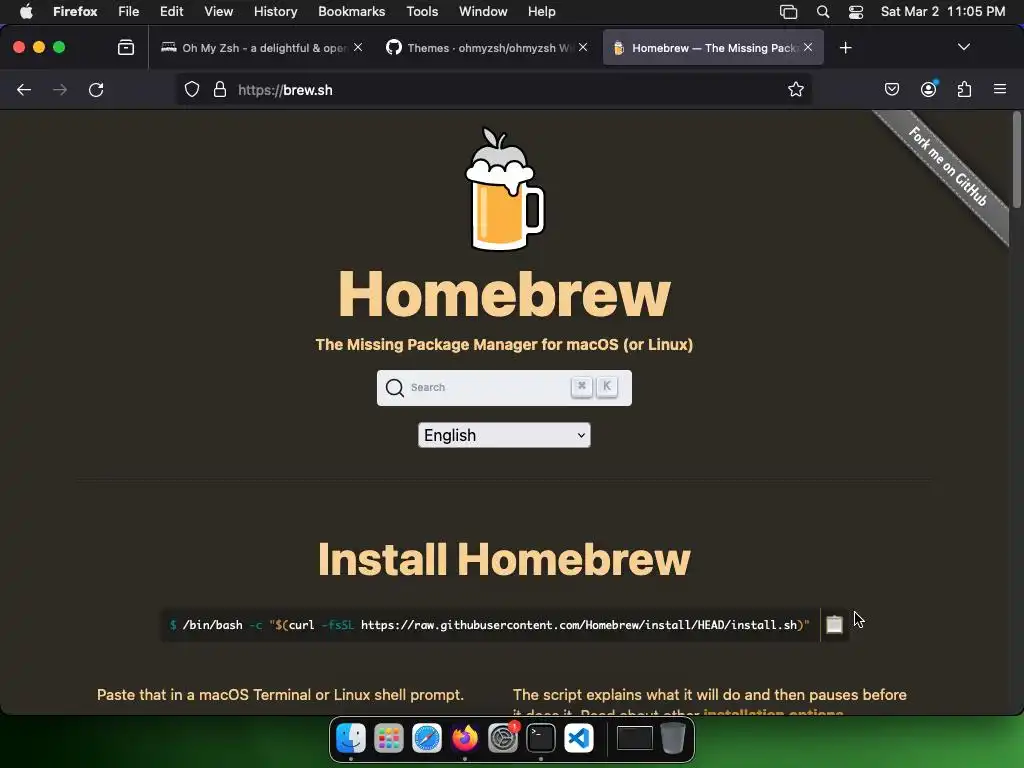
Task: Click the site security padlock icon
Action: (220, 89)
